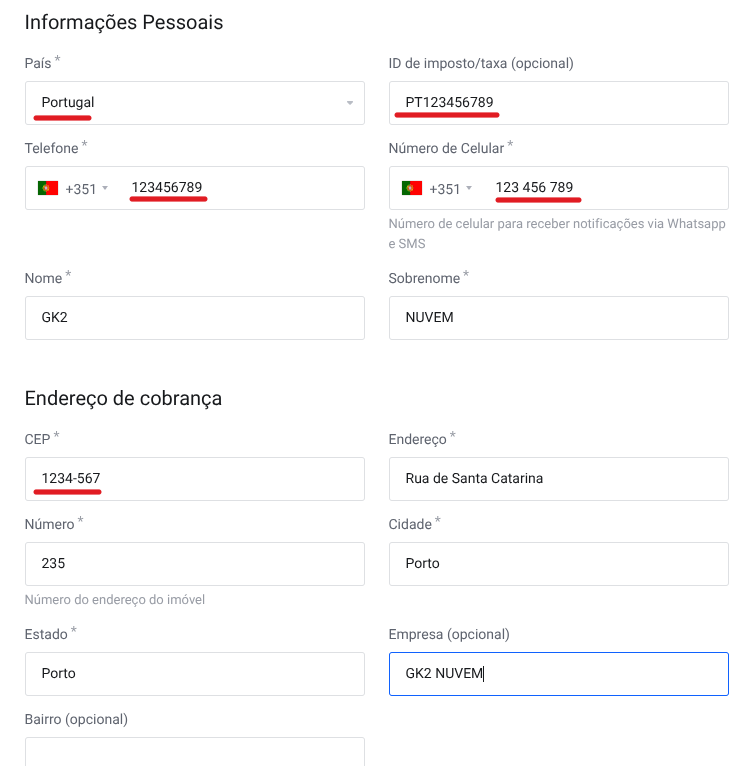
Task: Focus the Número de Celular input
Action: [600, 188]
